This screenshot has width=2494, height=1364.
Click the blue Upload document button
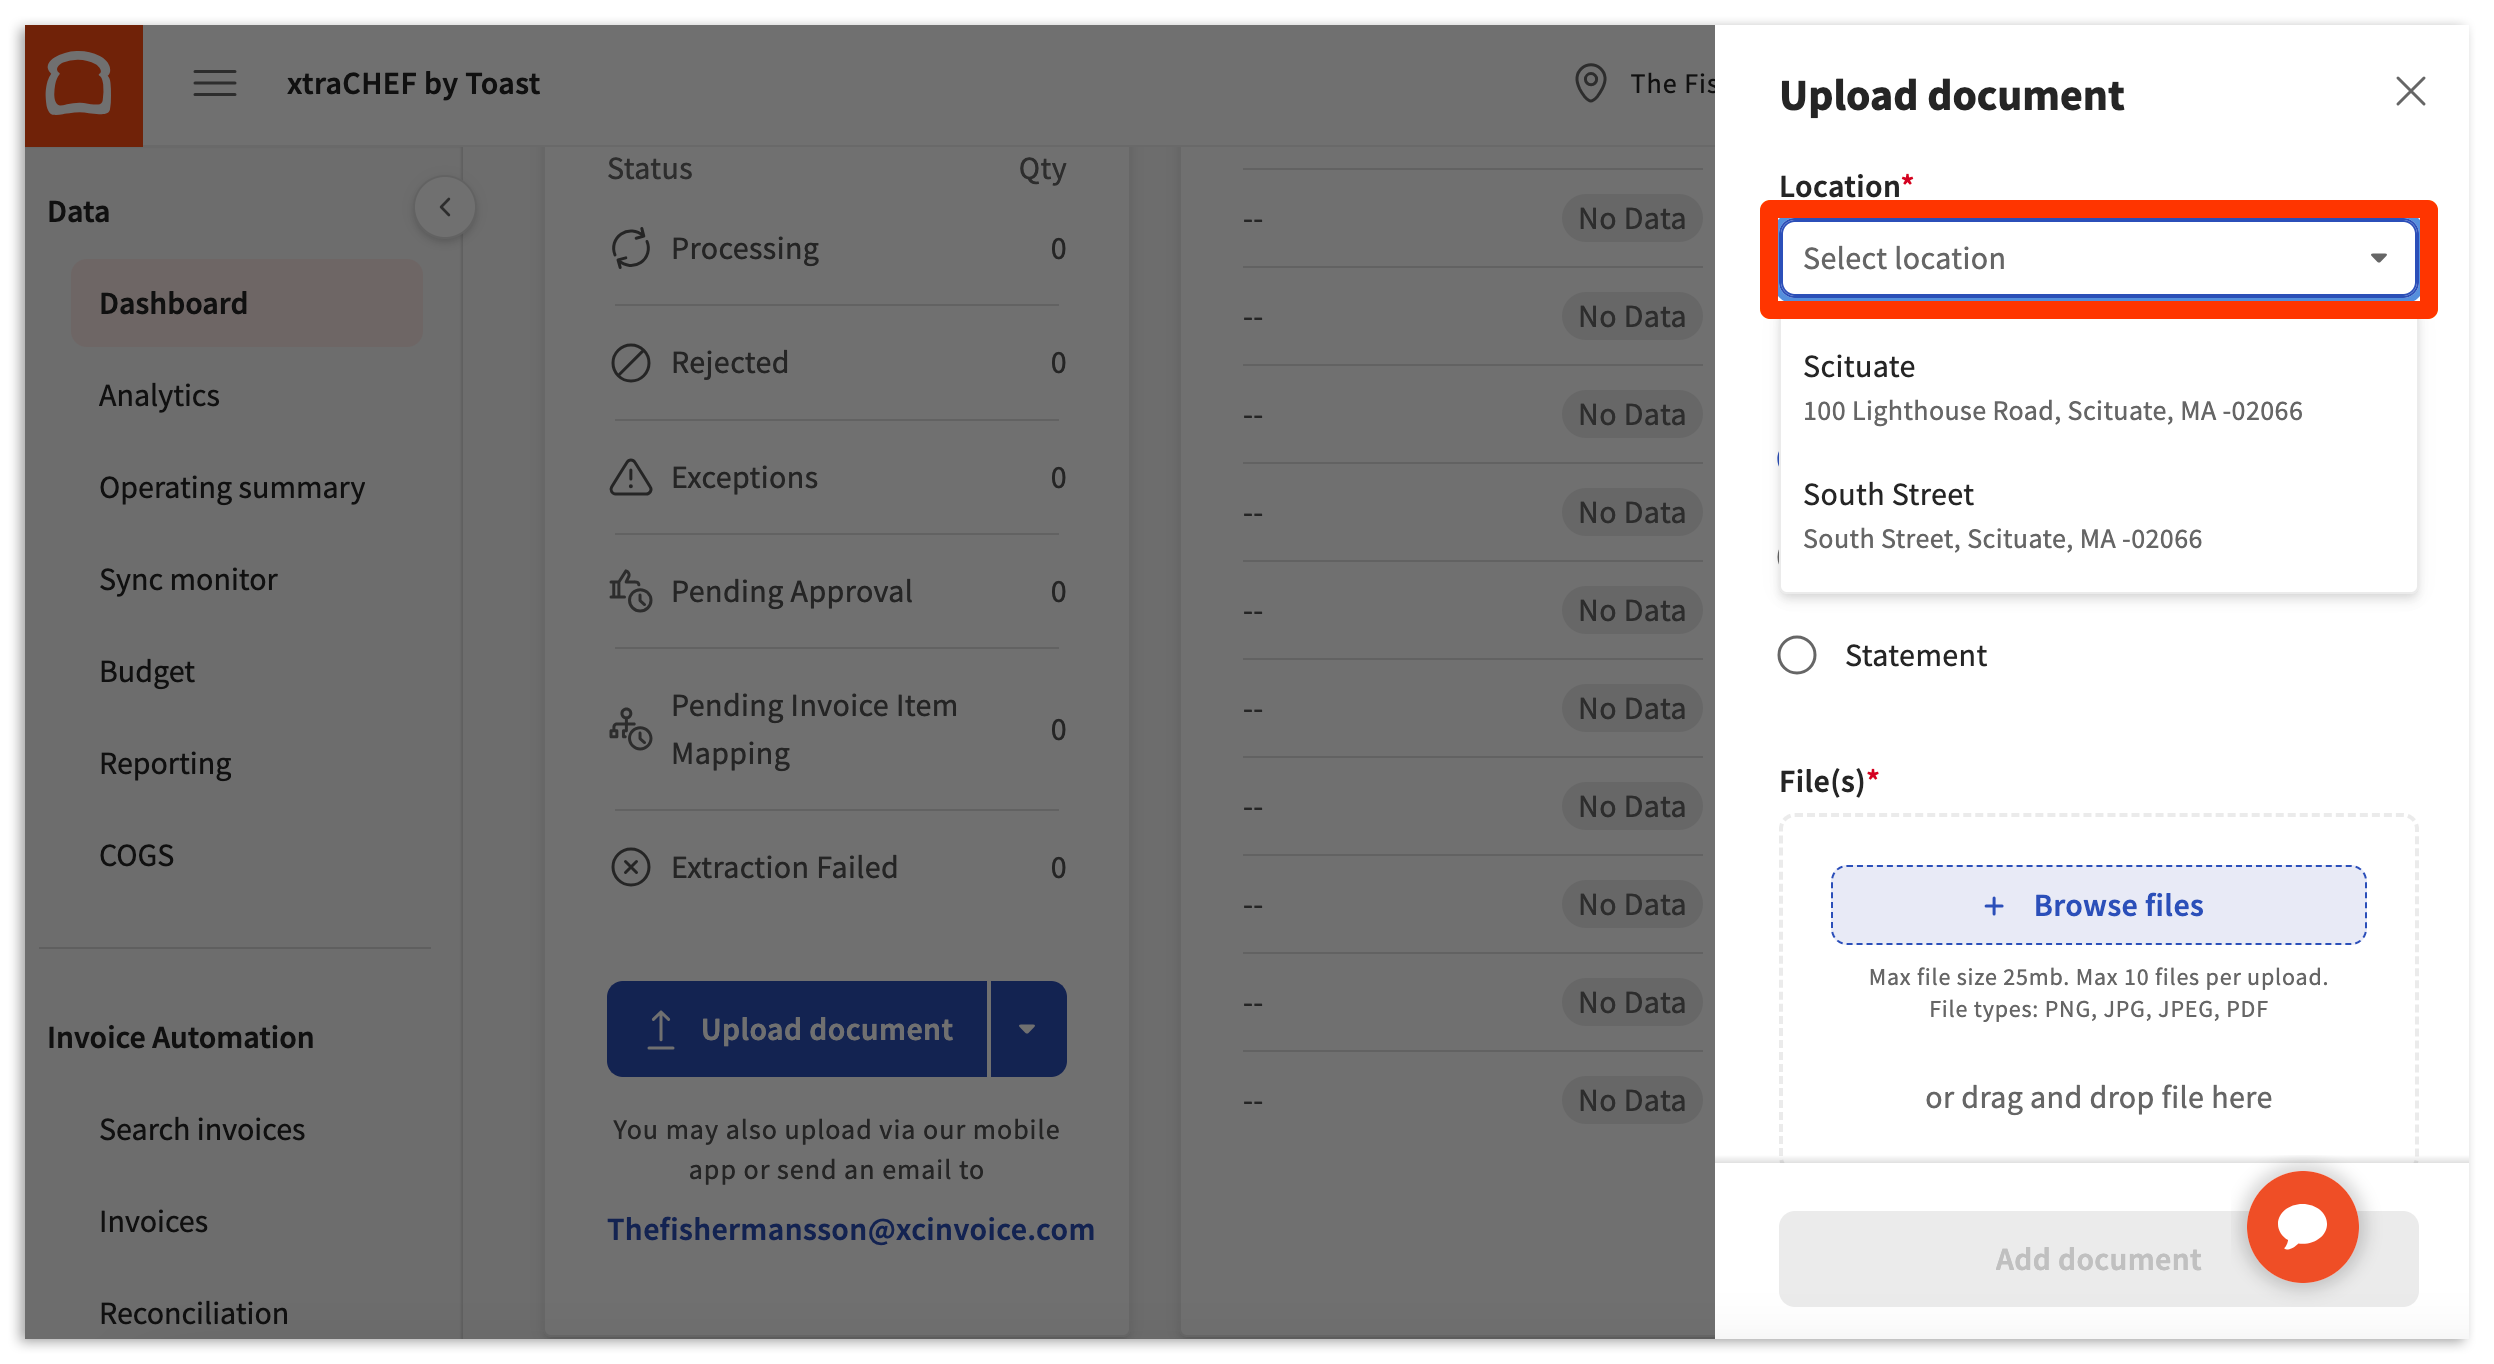point(798,1029)
